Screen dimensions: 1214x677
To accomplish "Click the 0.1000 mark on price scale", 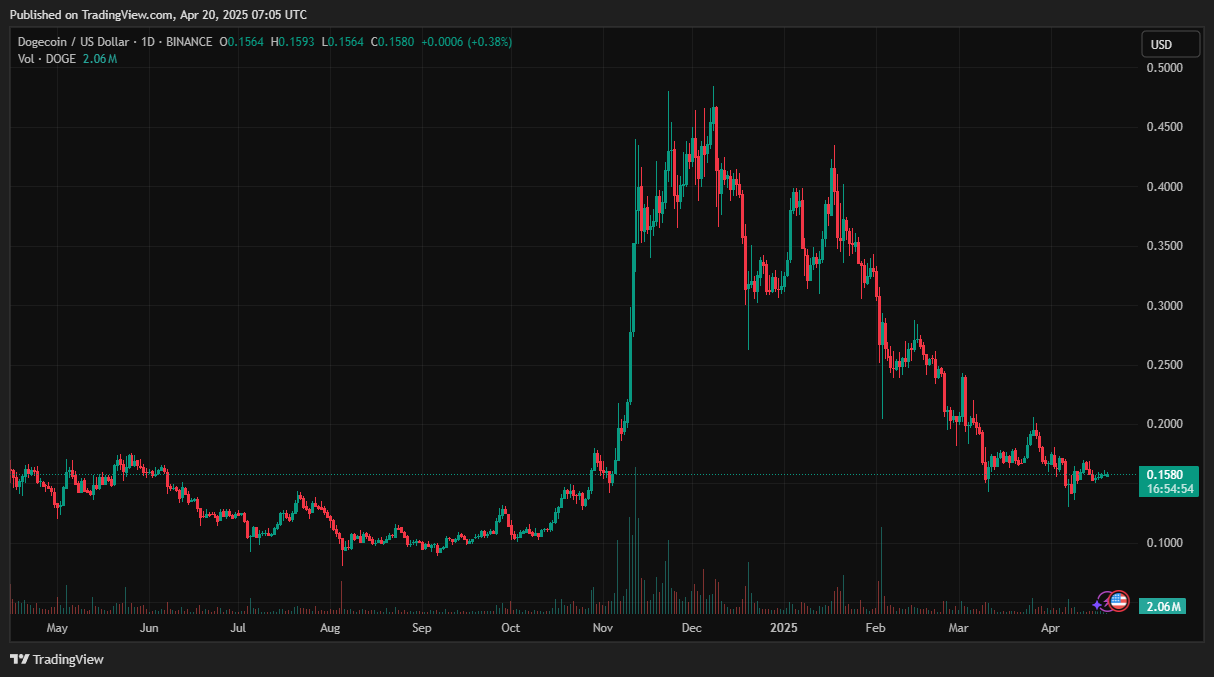I will [1163, 543].
